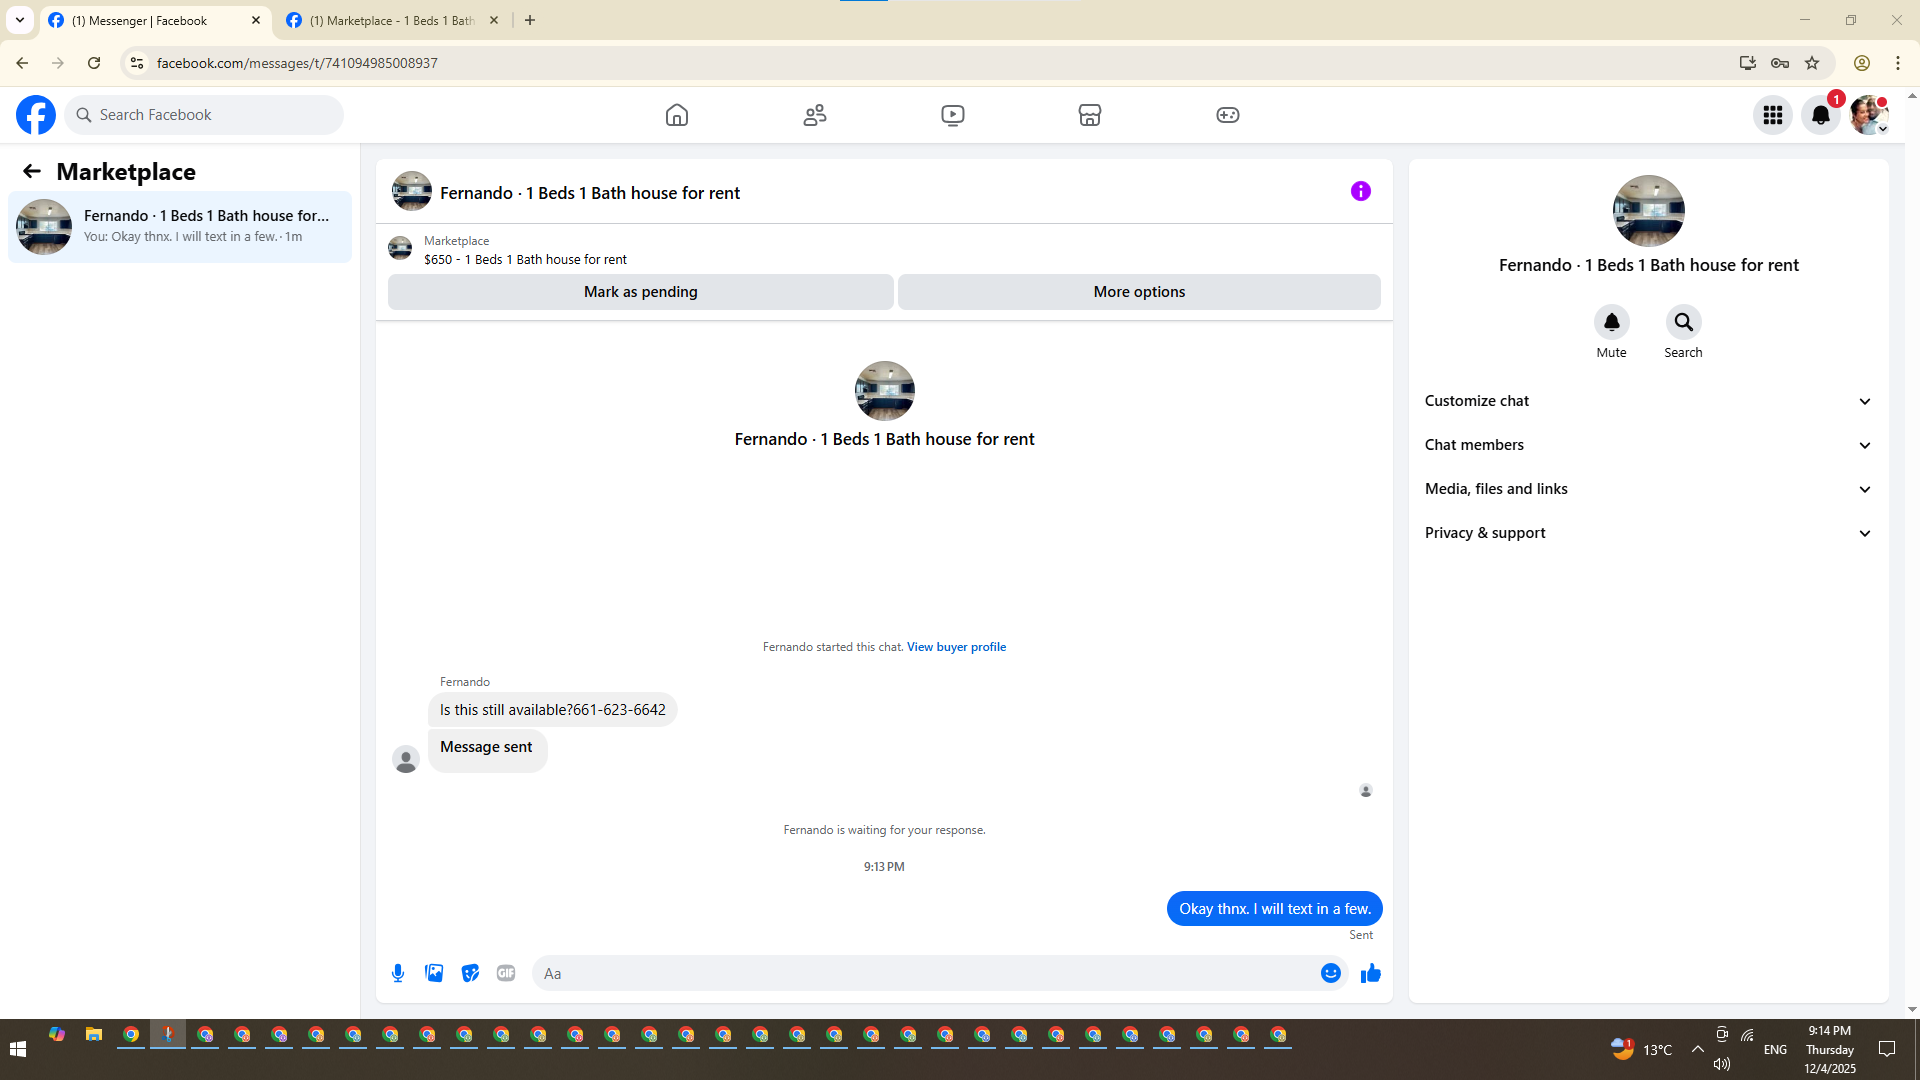Open the emoji picker in message box
This screenshot has width=1920, height=1080.
click(x=1330, y=973)
